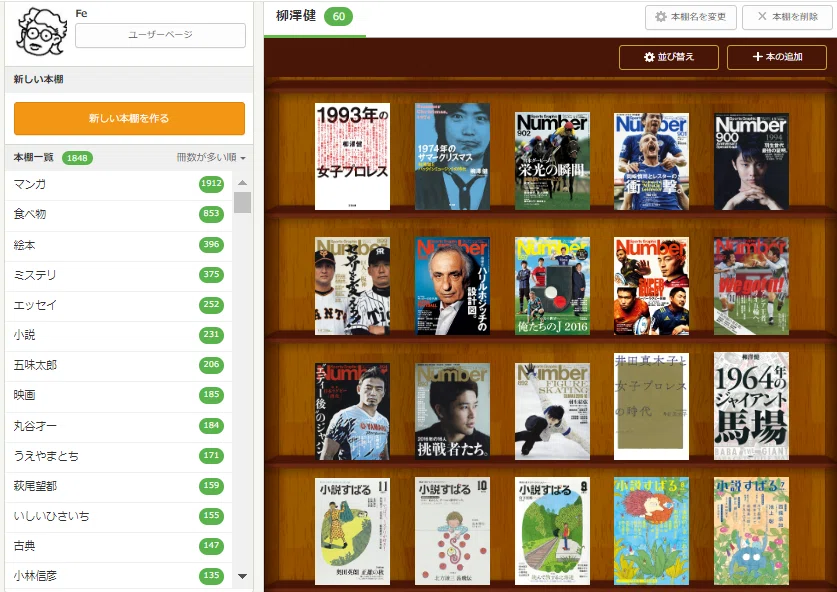Select the マンガ bookshelf row
This screenshot has width=837, height=592.
[119, 185]
